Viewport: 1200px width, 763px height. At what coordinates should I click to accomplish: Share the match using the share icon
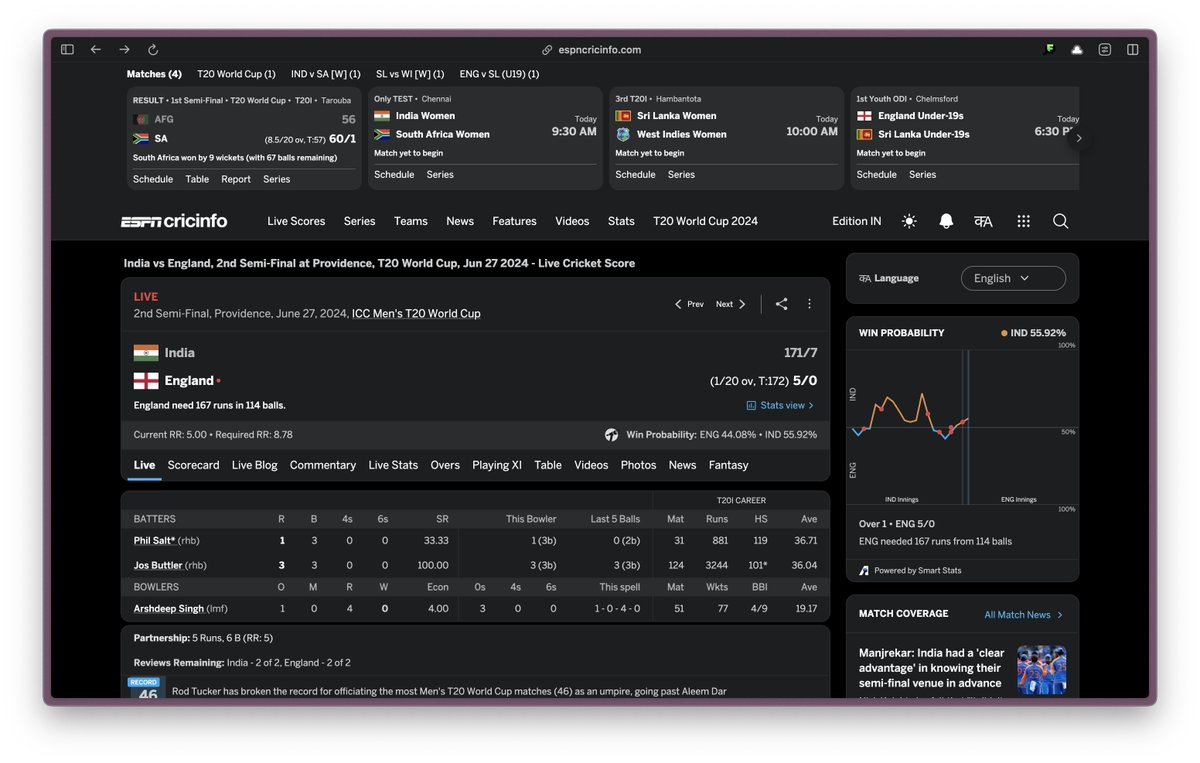(781, 303)
